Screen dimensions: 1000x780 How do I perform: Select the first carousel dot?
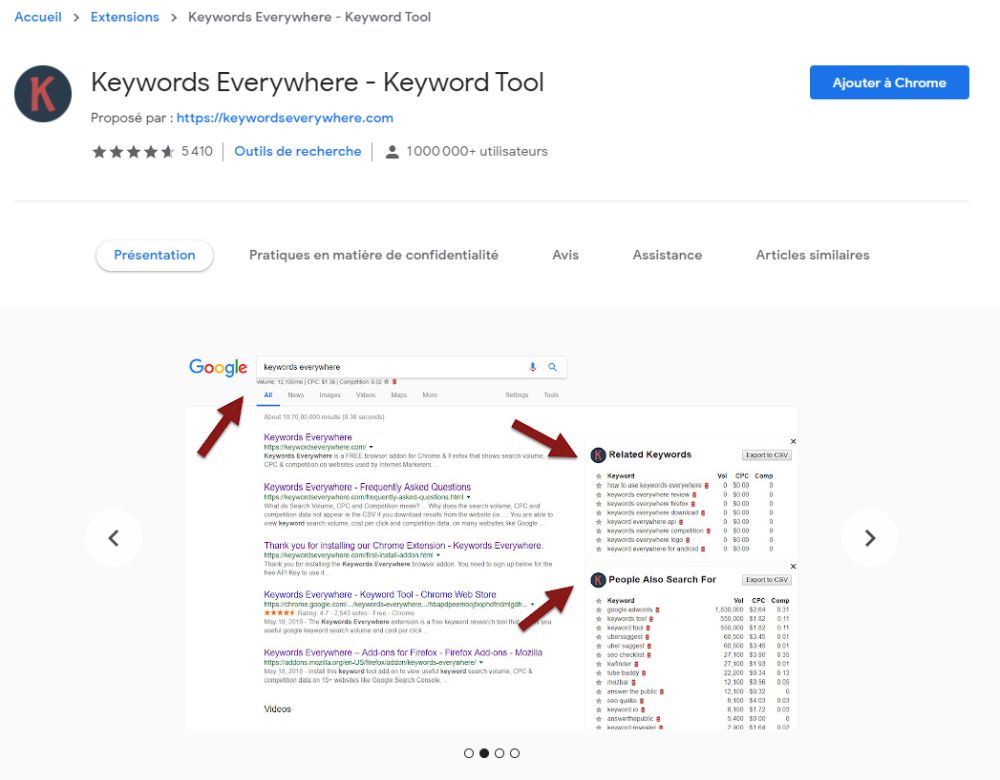click(x=469, y=753)
